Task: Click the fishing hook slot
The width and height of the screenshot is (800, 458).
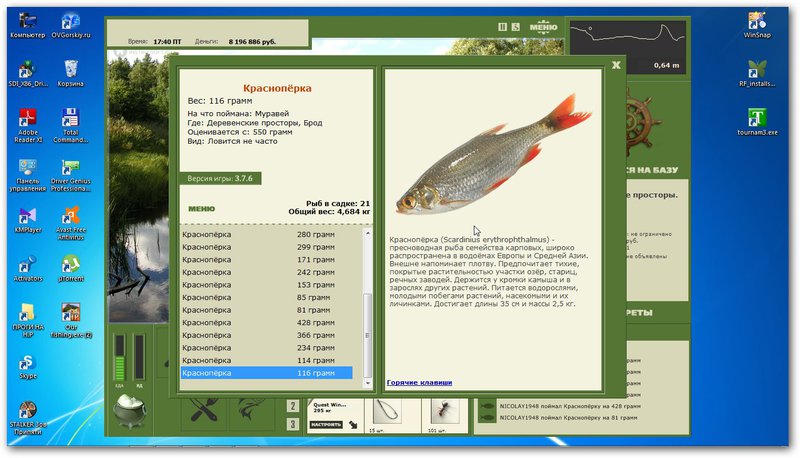Action: tap(386, 412)
